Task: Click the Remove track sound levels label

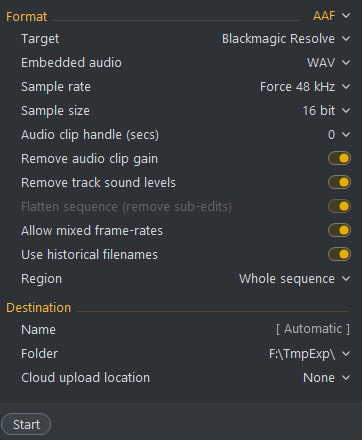Action: point(98,183)
